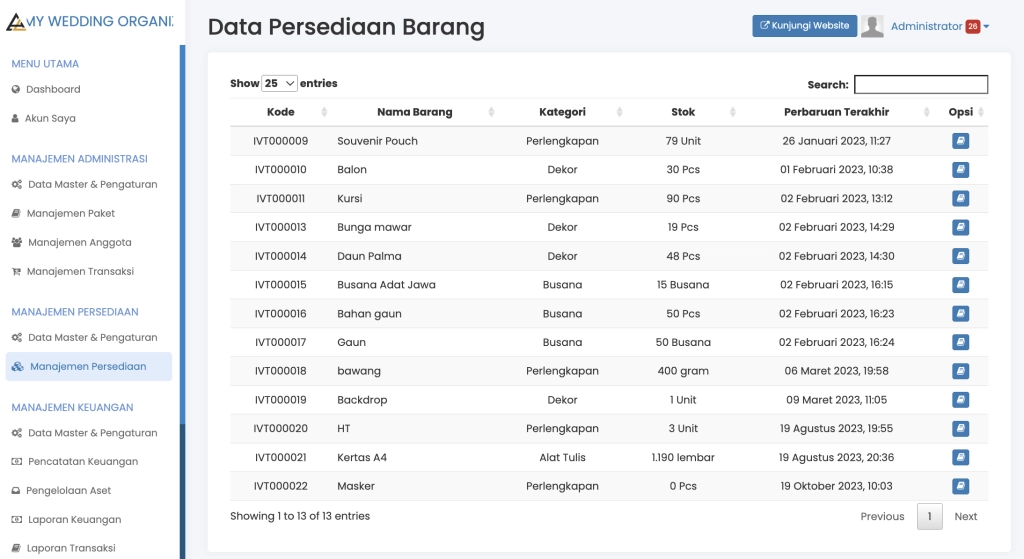Open options for Souvenir Pouch row
This screenshot has height=559, width=1024.
click(x=960, y=141)
